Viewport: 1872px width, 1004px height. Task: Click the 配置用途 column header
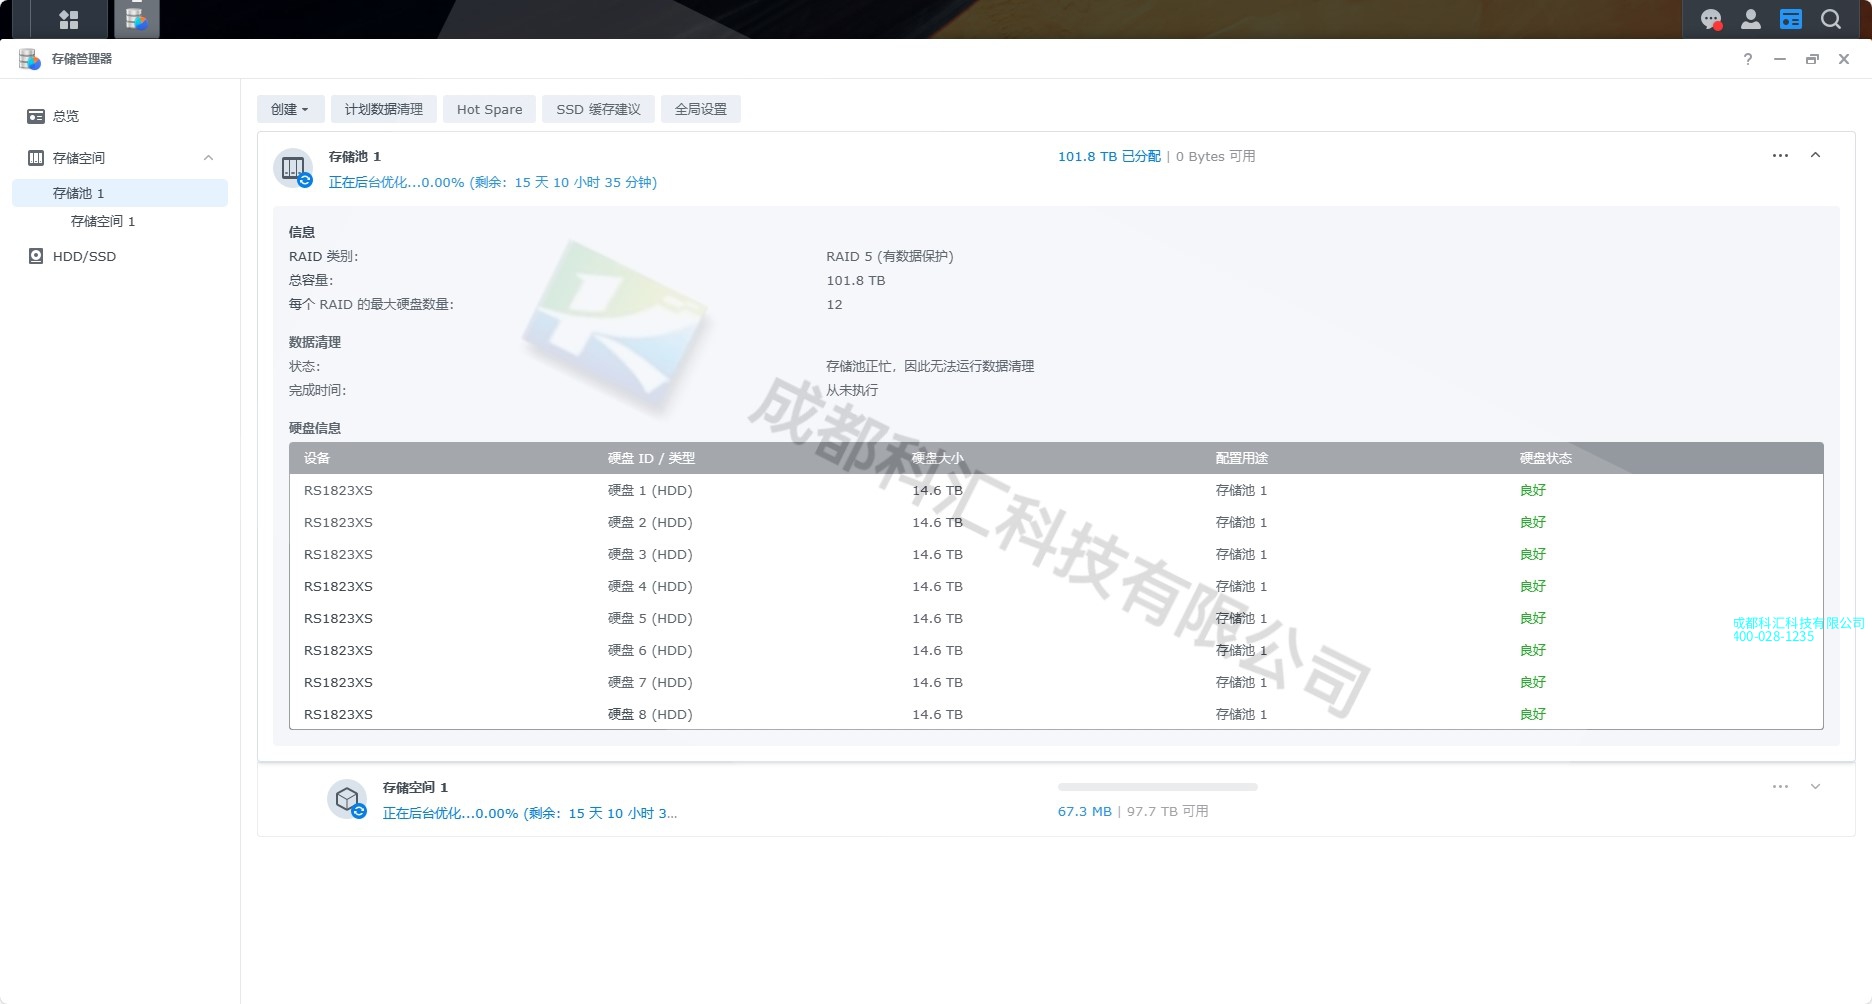click(1242, 458)
